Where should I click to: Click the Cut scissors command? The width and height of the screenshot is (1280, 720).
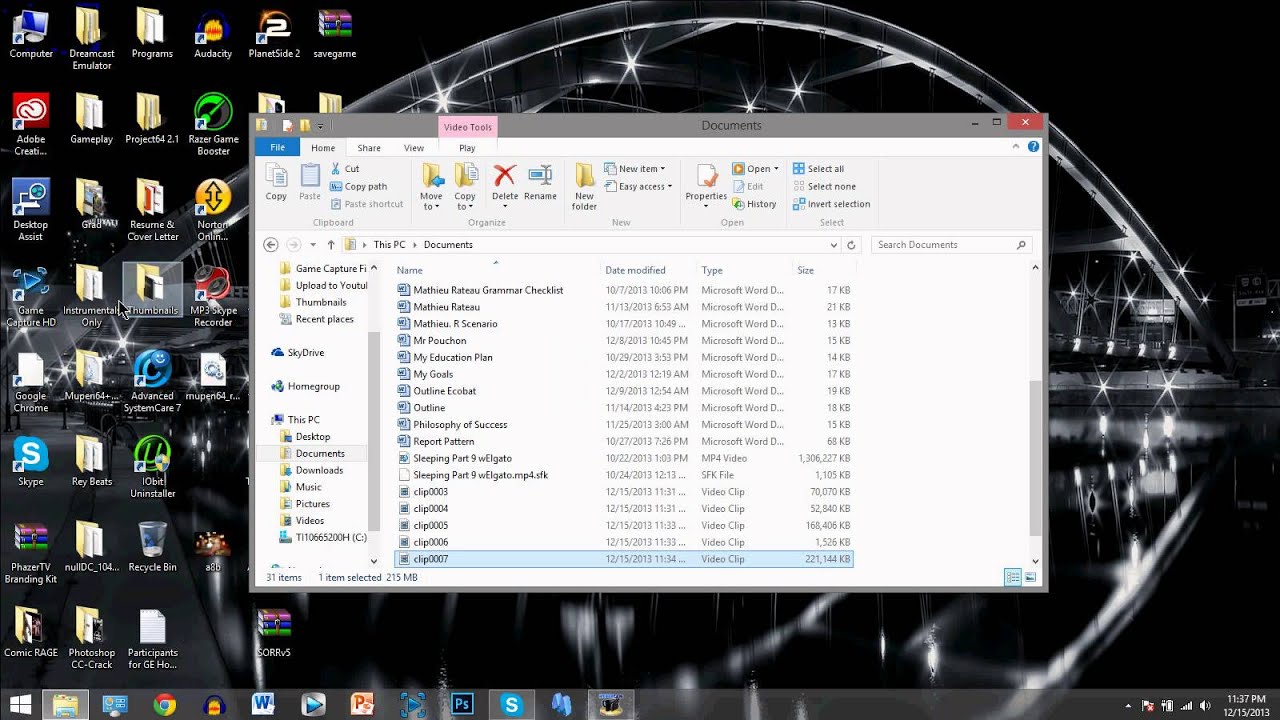tap(345, 169)
